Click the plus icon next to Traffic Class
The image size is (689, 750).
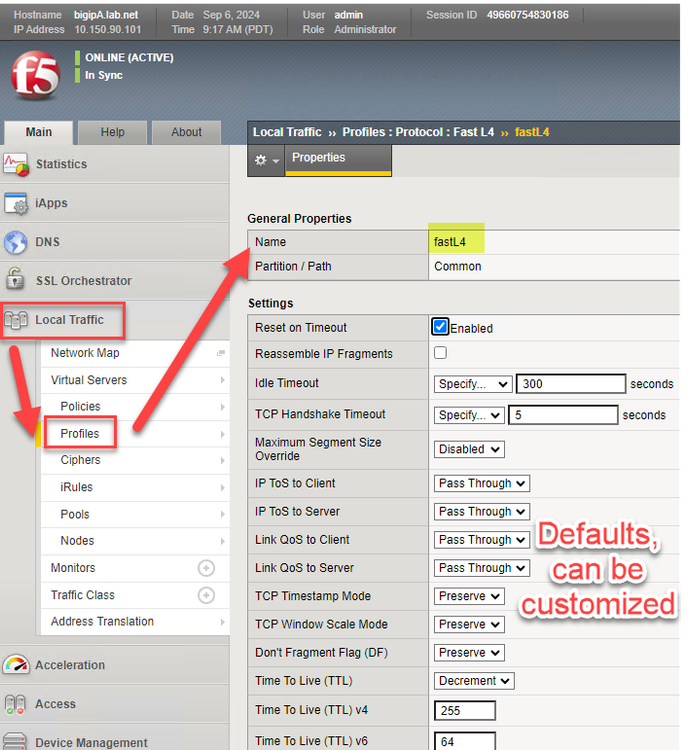[206, 596]
